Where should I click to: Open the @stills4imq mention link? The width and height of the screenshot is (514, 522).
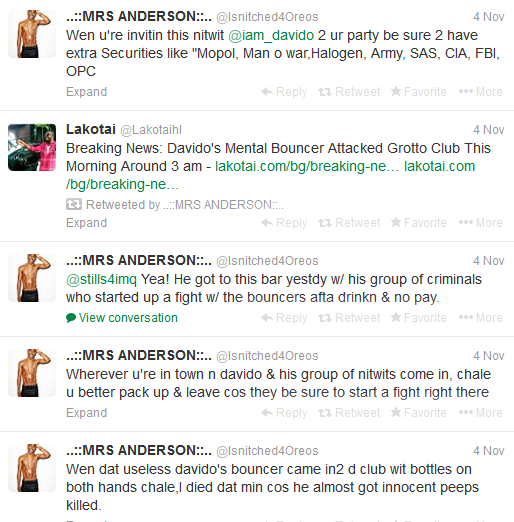[101, 279]
